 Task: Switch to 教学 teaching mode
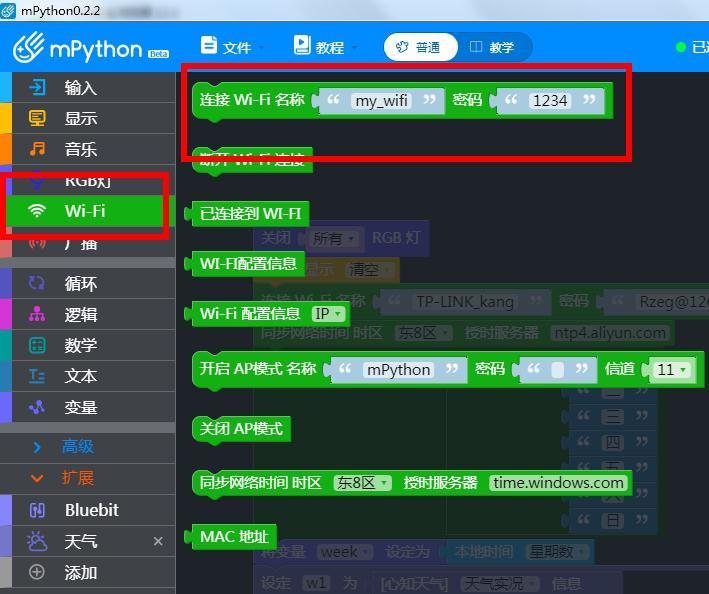[494, 47]
